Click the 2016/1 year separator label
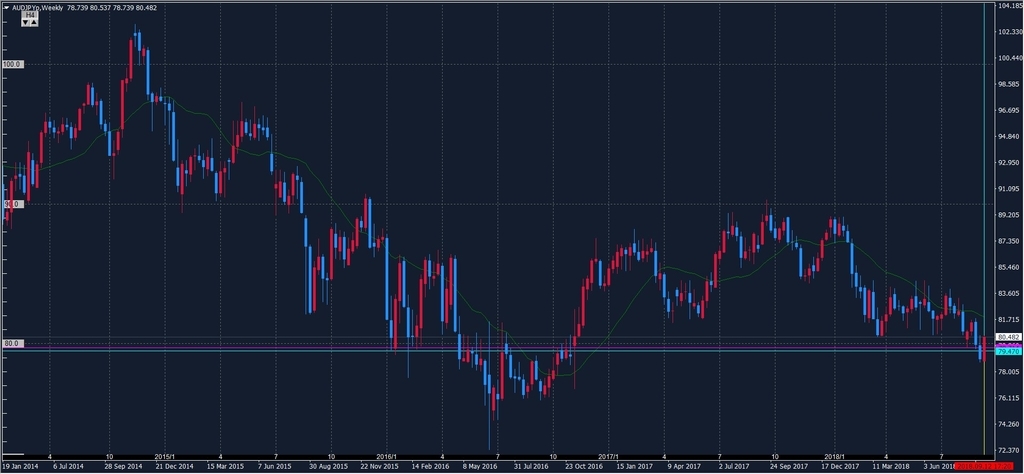1024x474 pixels. click(x=387, y=456)
